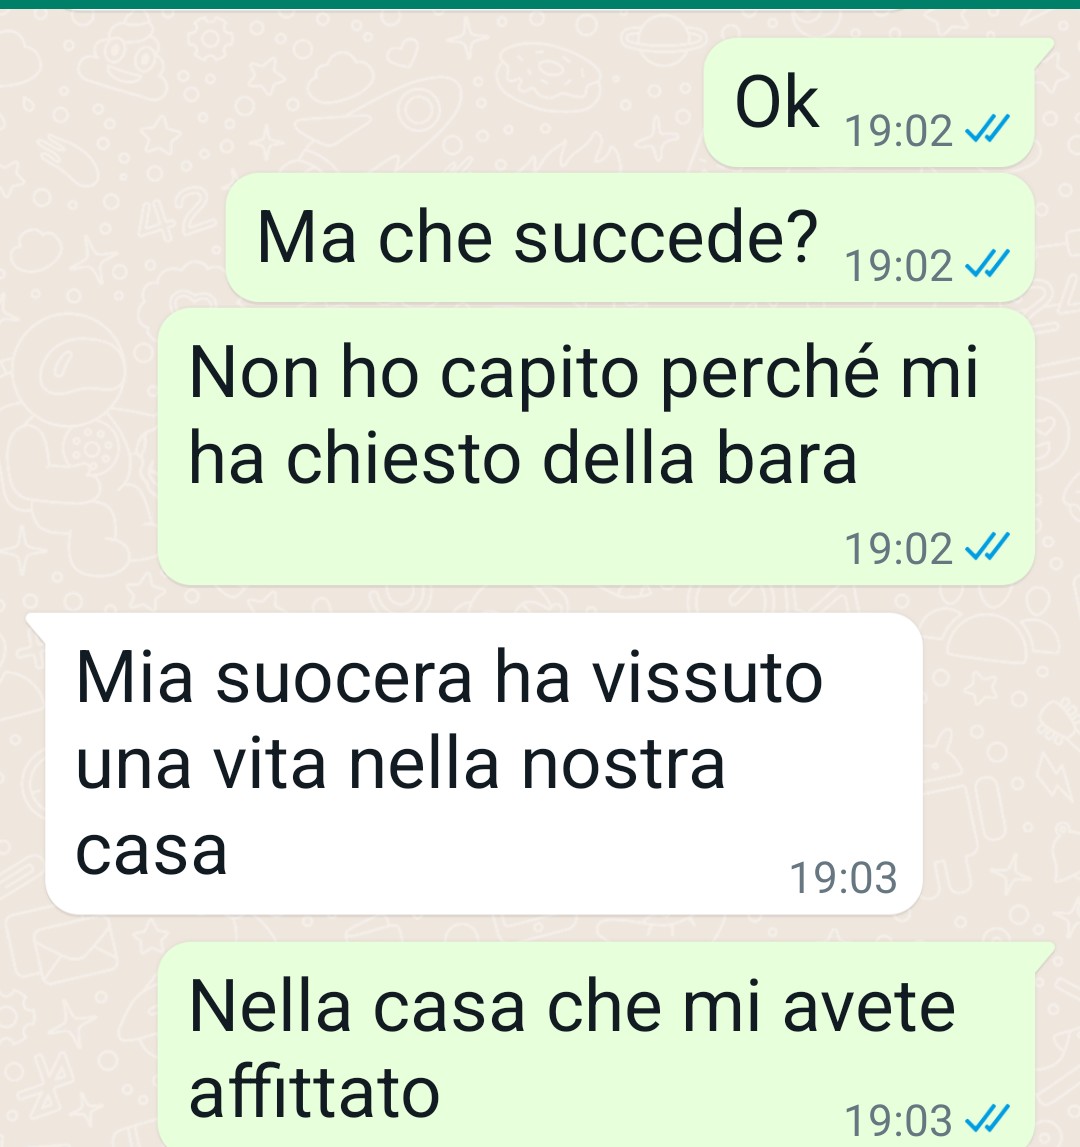This screenshot has height=1147, width=1080.
Task: Tap the green header bar at top
Action: (x=540, y=4)
